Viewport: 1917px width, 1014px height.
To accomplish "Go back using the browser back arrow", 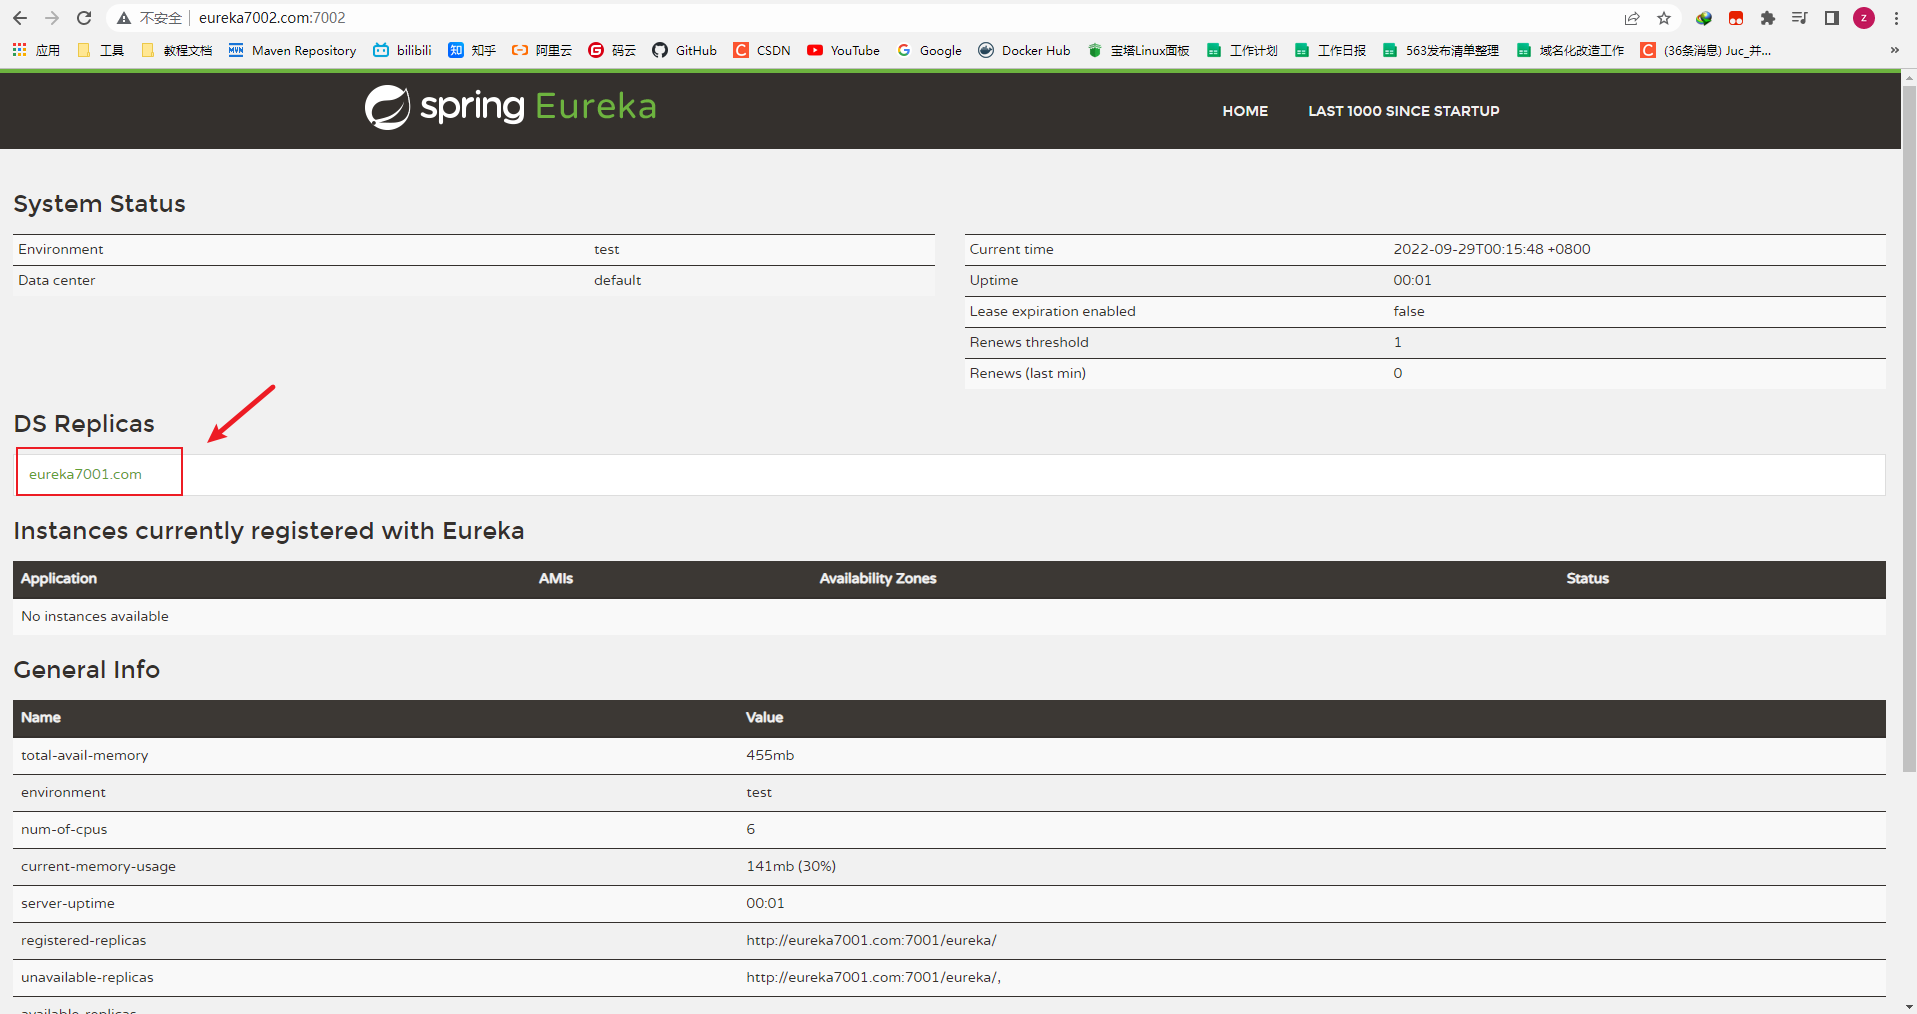I will 20,18.
